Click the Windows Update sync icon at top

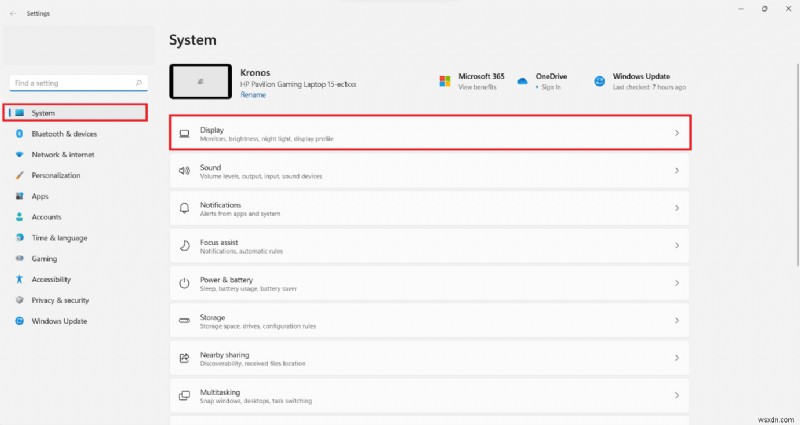(599, 81)
